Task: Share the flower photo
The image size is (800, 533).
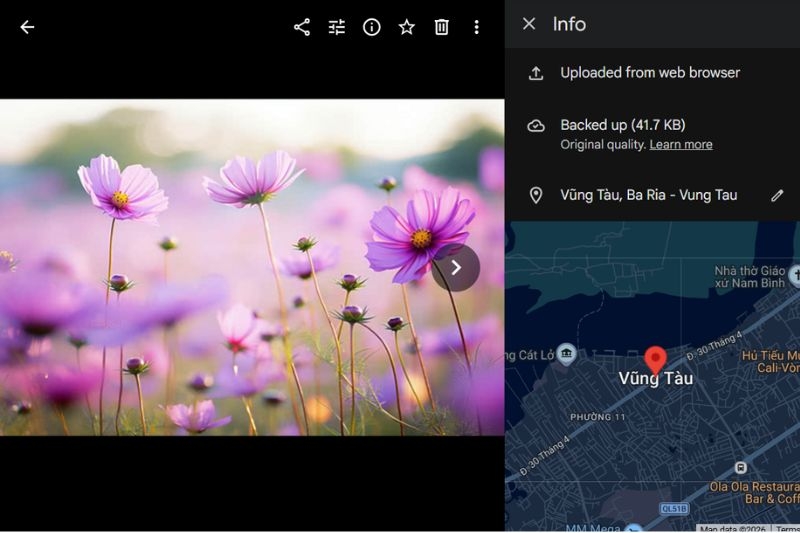Action: click(302, 27)
